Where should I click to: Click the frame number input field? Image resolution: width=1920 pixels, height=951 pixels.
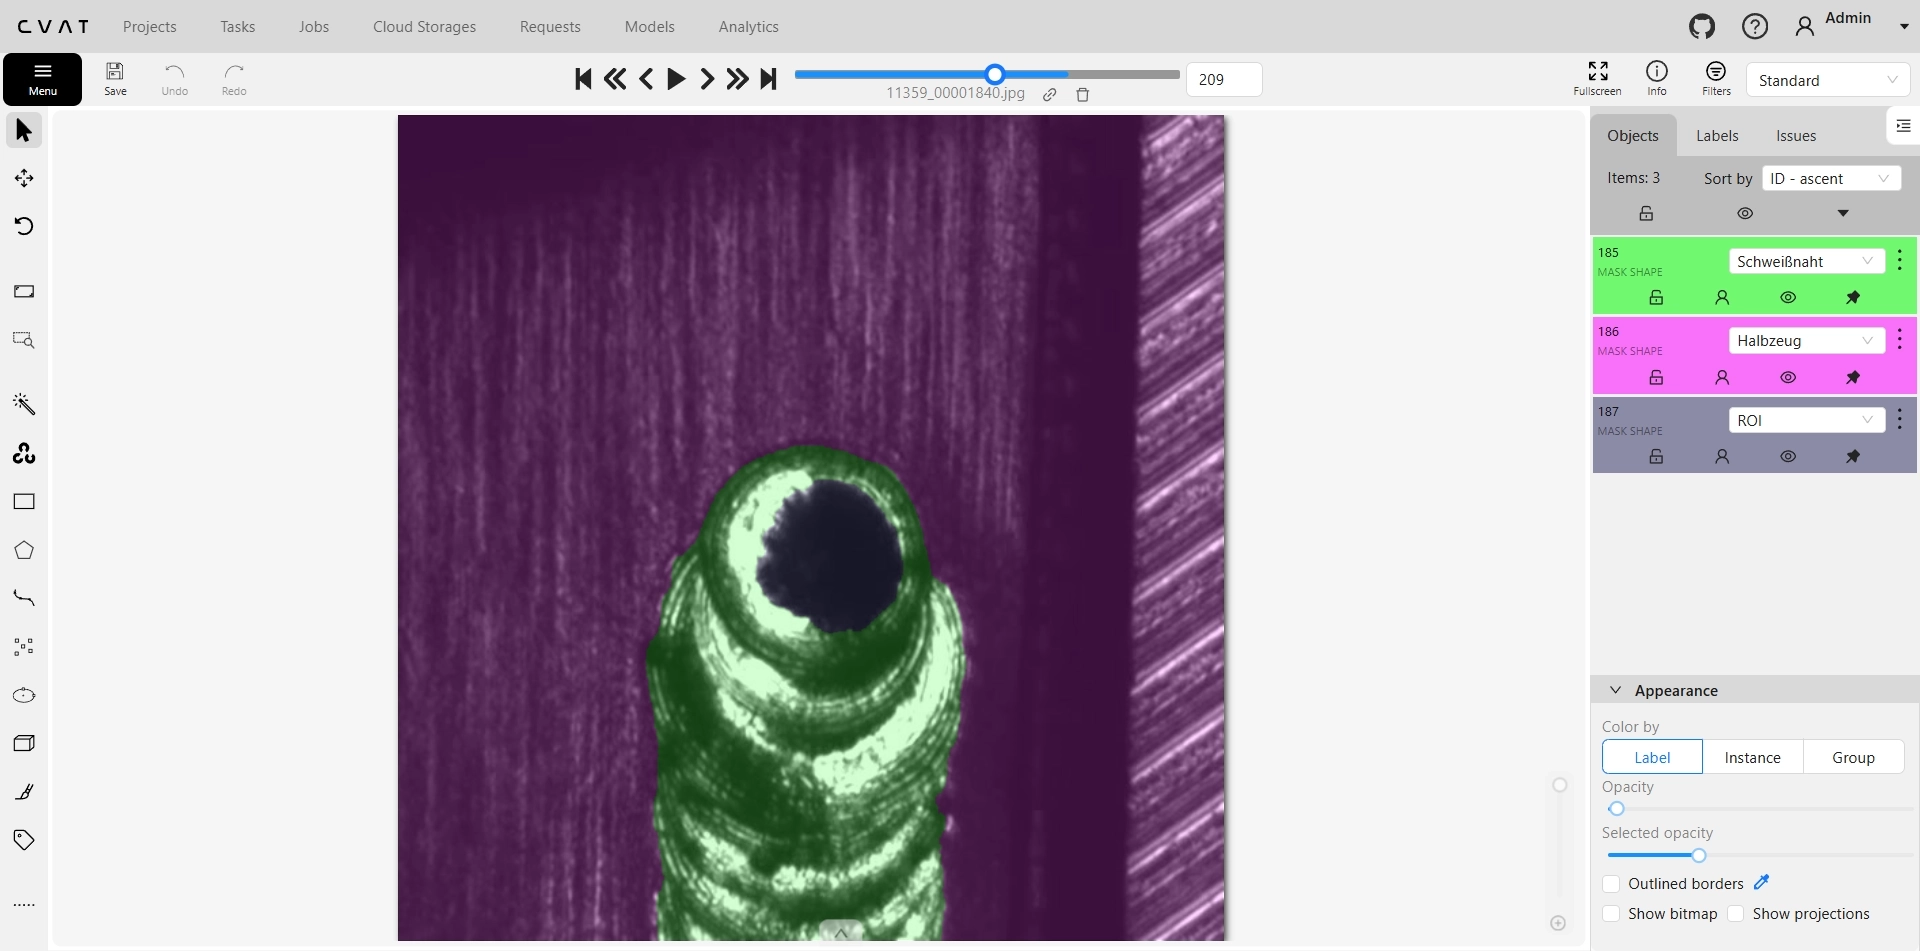click(x=1223, y=79)
